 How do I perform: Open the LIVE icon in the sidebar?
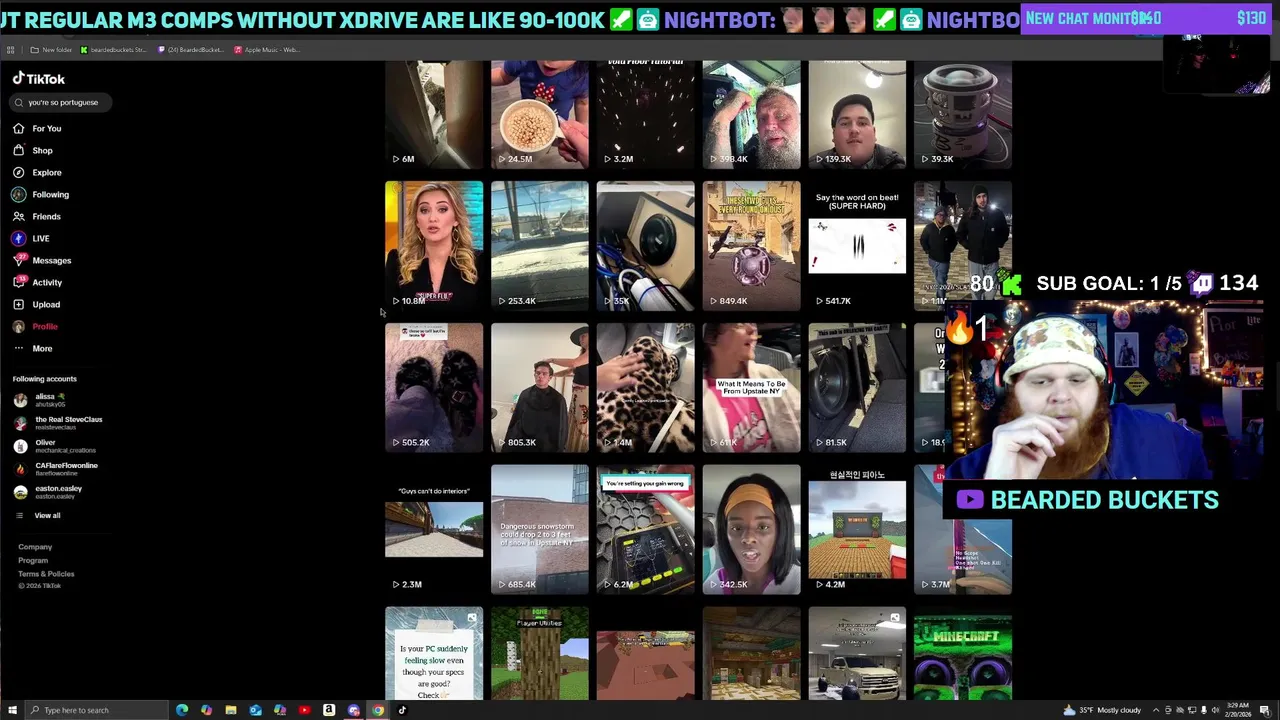(18, 238)
